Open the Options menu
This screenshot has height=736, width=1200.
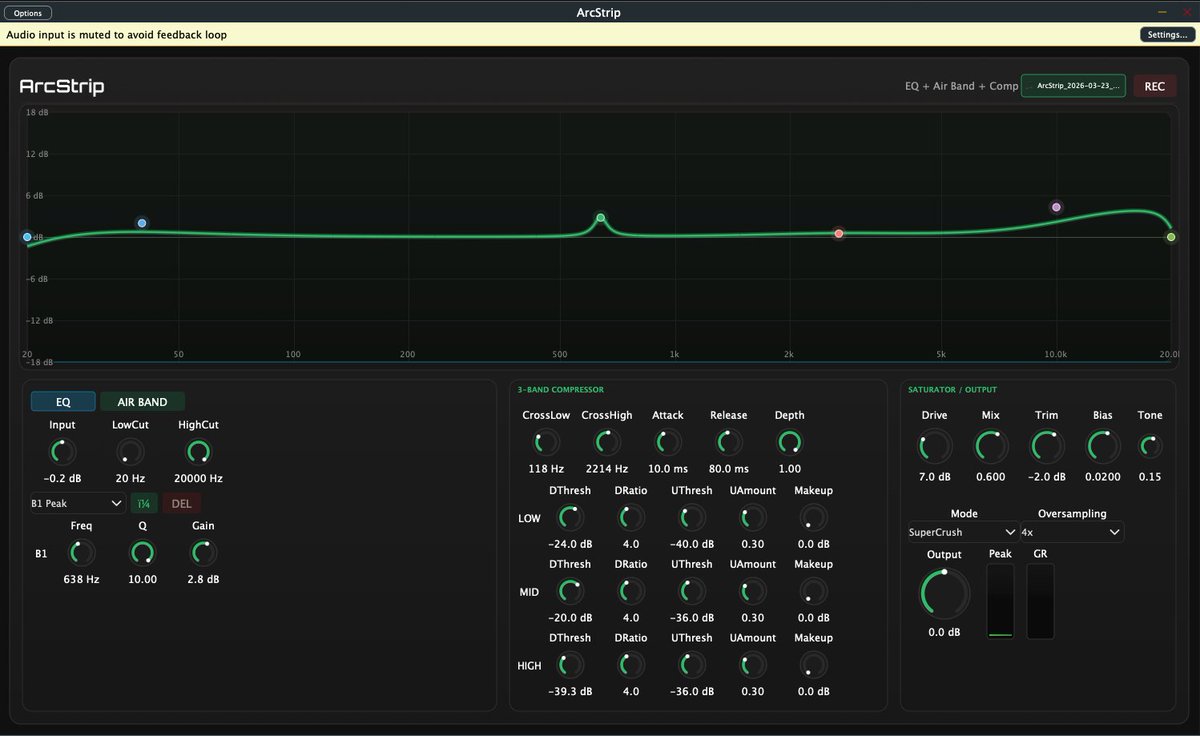28,13
